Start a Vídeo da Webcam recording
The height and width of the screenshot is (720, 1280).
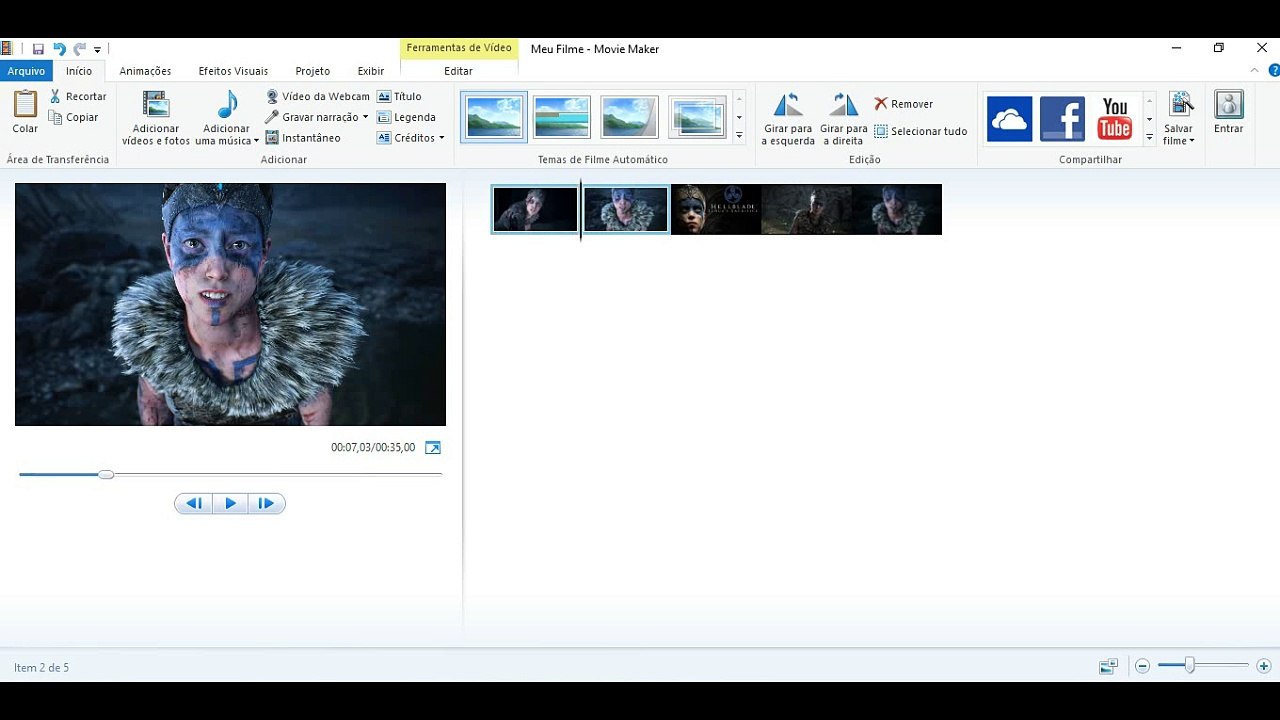(318, 96)
